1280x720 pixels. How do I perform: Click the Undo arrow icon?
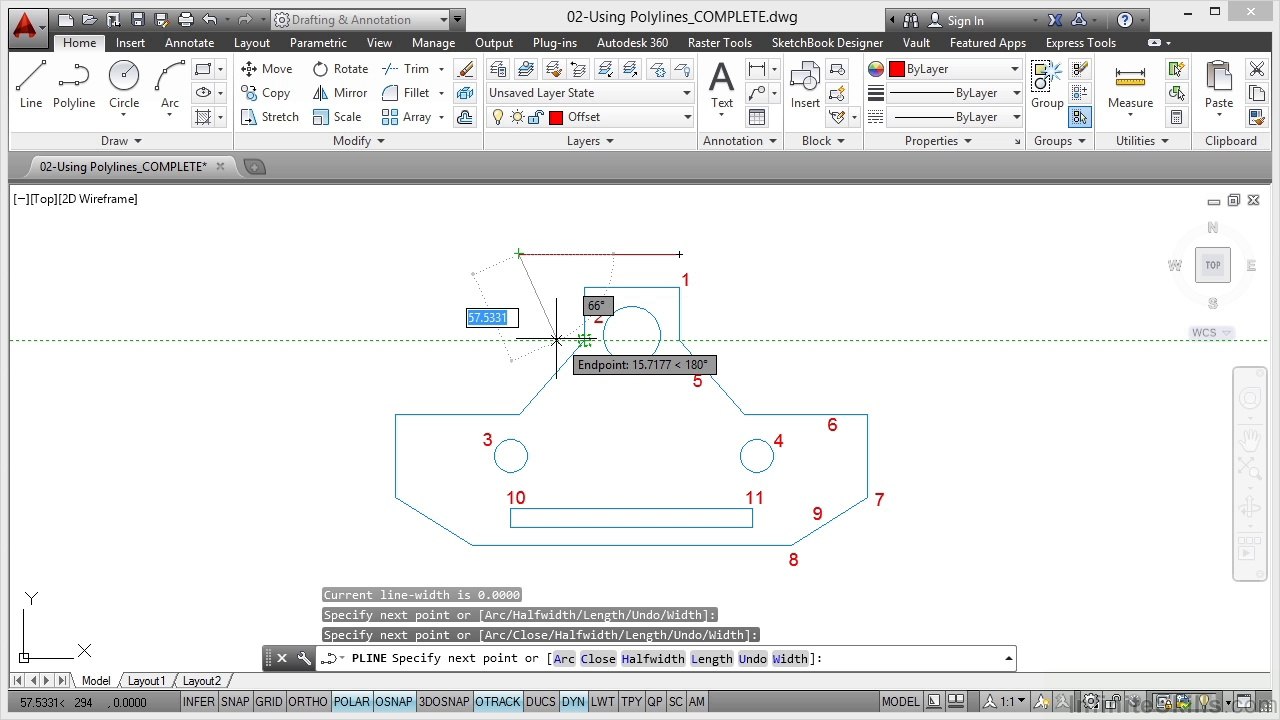209,20
